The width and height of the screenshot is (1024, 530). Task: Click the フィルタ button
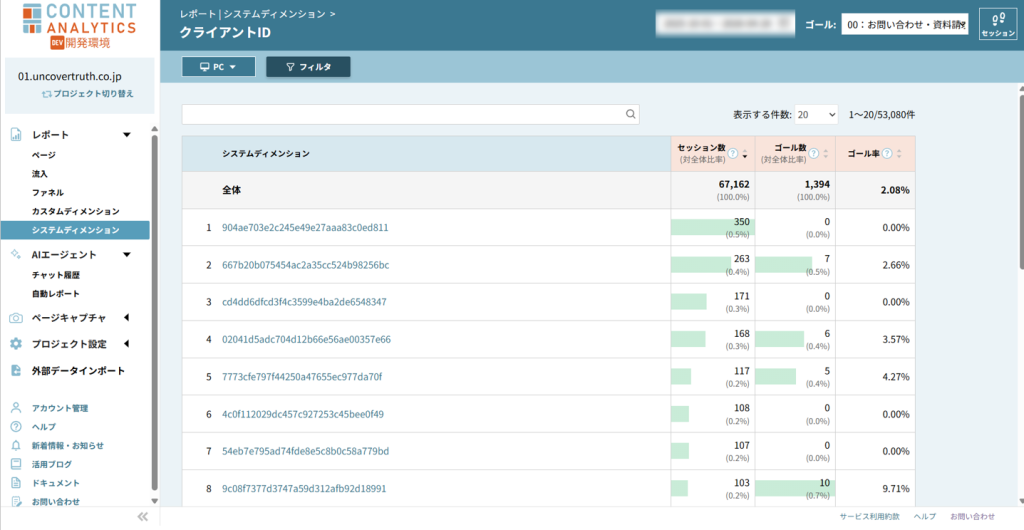308,67
